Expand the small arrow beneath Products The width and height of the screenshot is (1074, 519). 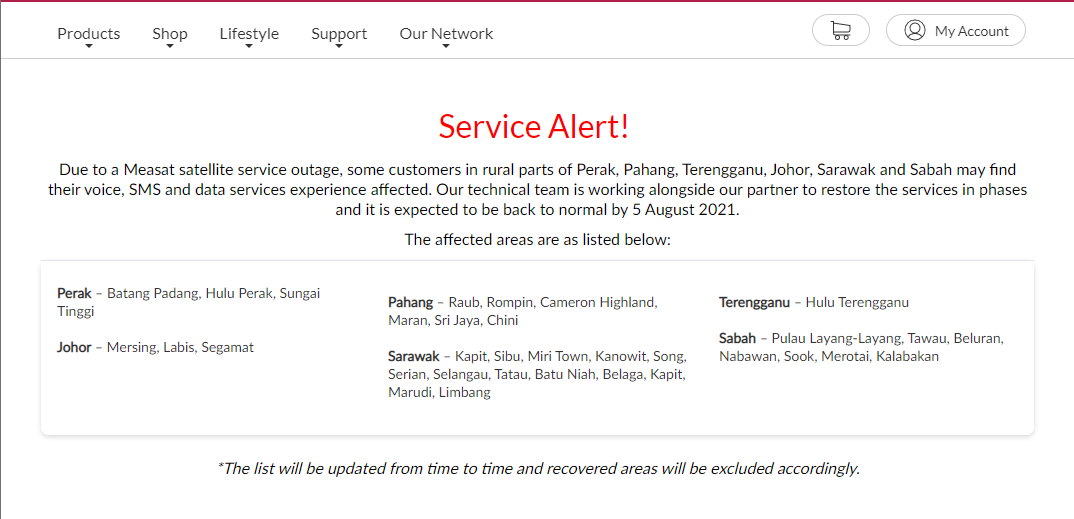(x=89, y=46)
